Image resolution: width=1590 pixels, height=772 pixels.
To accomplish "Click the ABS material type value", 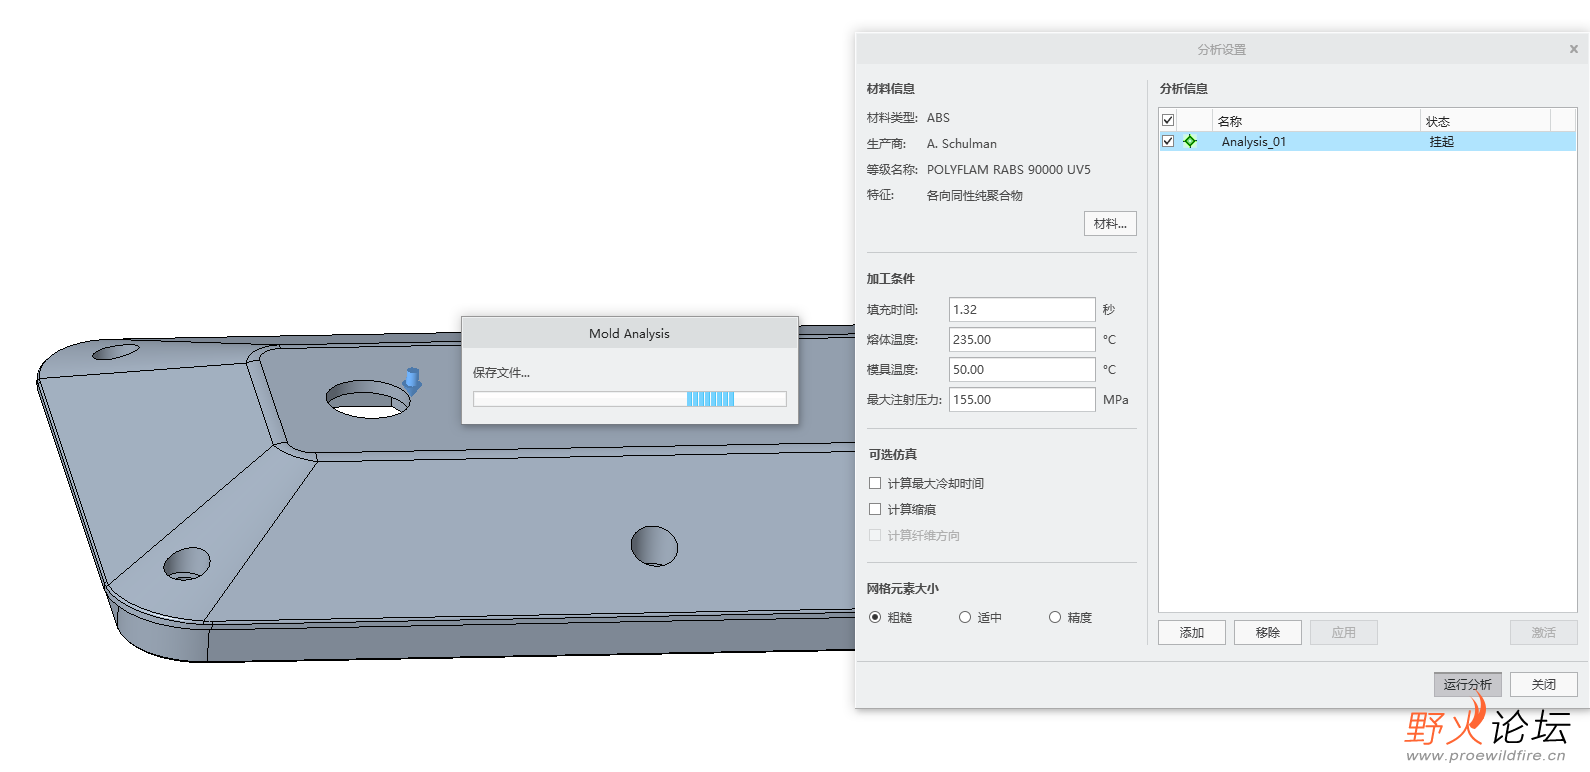I will [938, 117].
